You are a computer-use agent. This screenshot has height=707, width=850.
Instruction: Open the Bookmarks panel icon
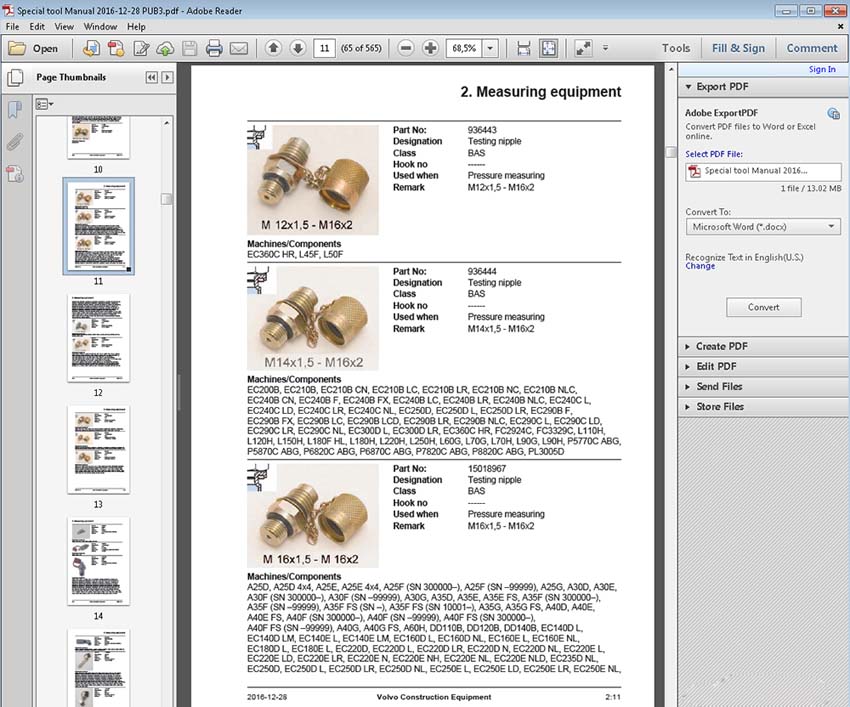[15, 110]
